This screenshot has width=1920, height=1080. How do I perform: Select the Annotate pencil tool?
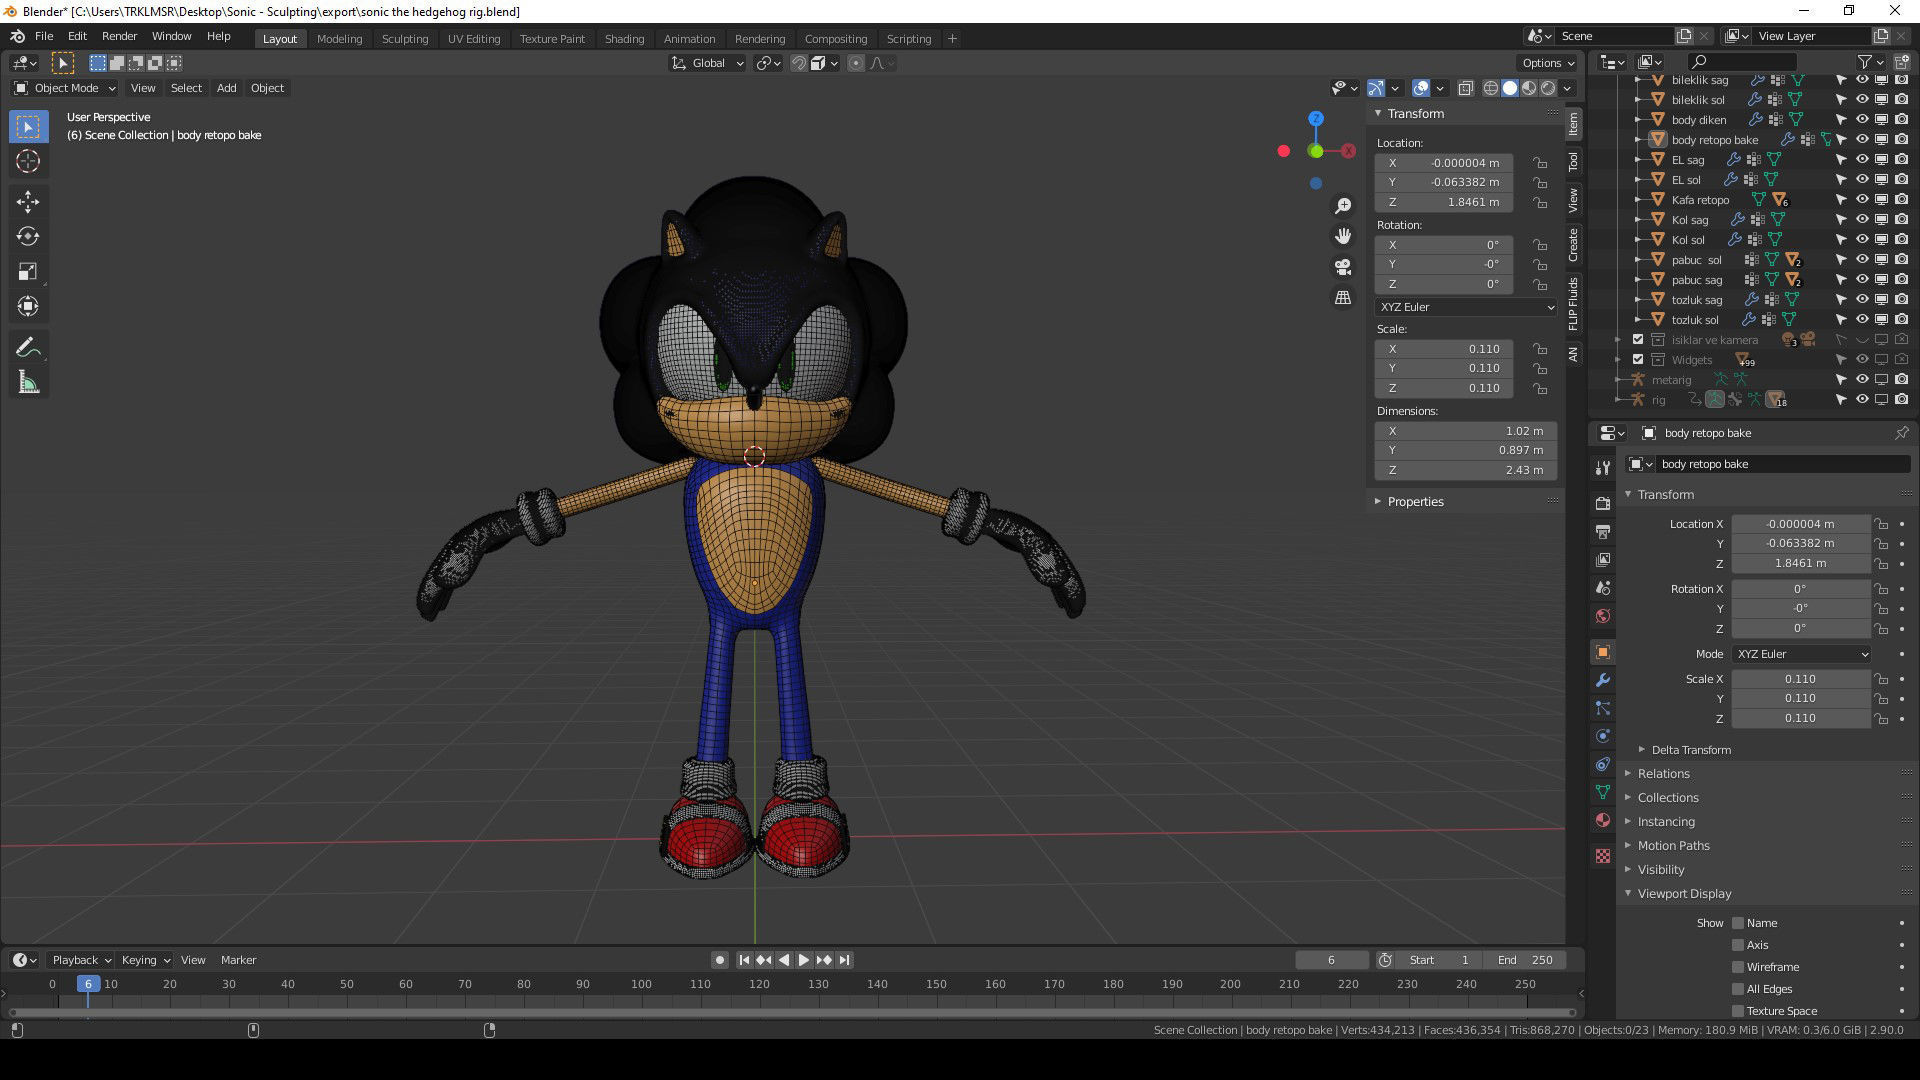[x=28, y=348]
